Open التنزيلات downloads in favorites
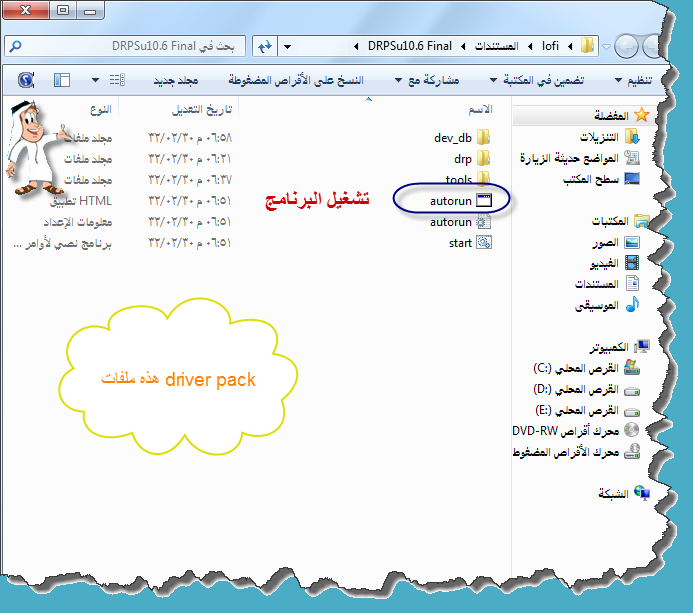 [x=609, y=137]
